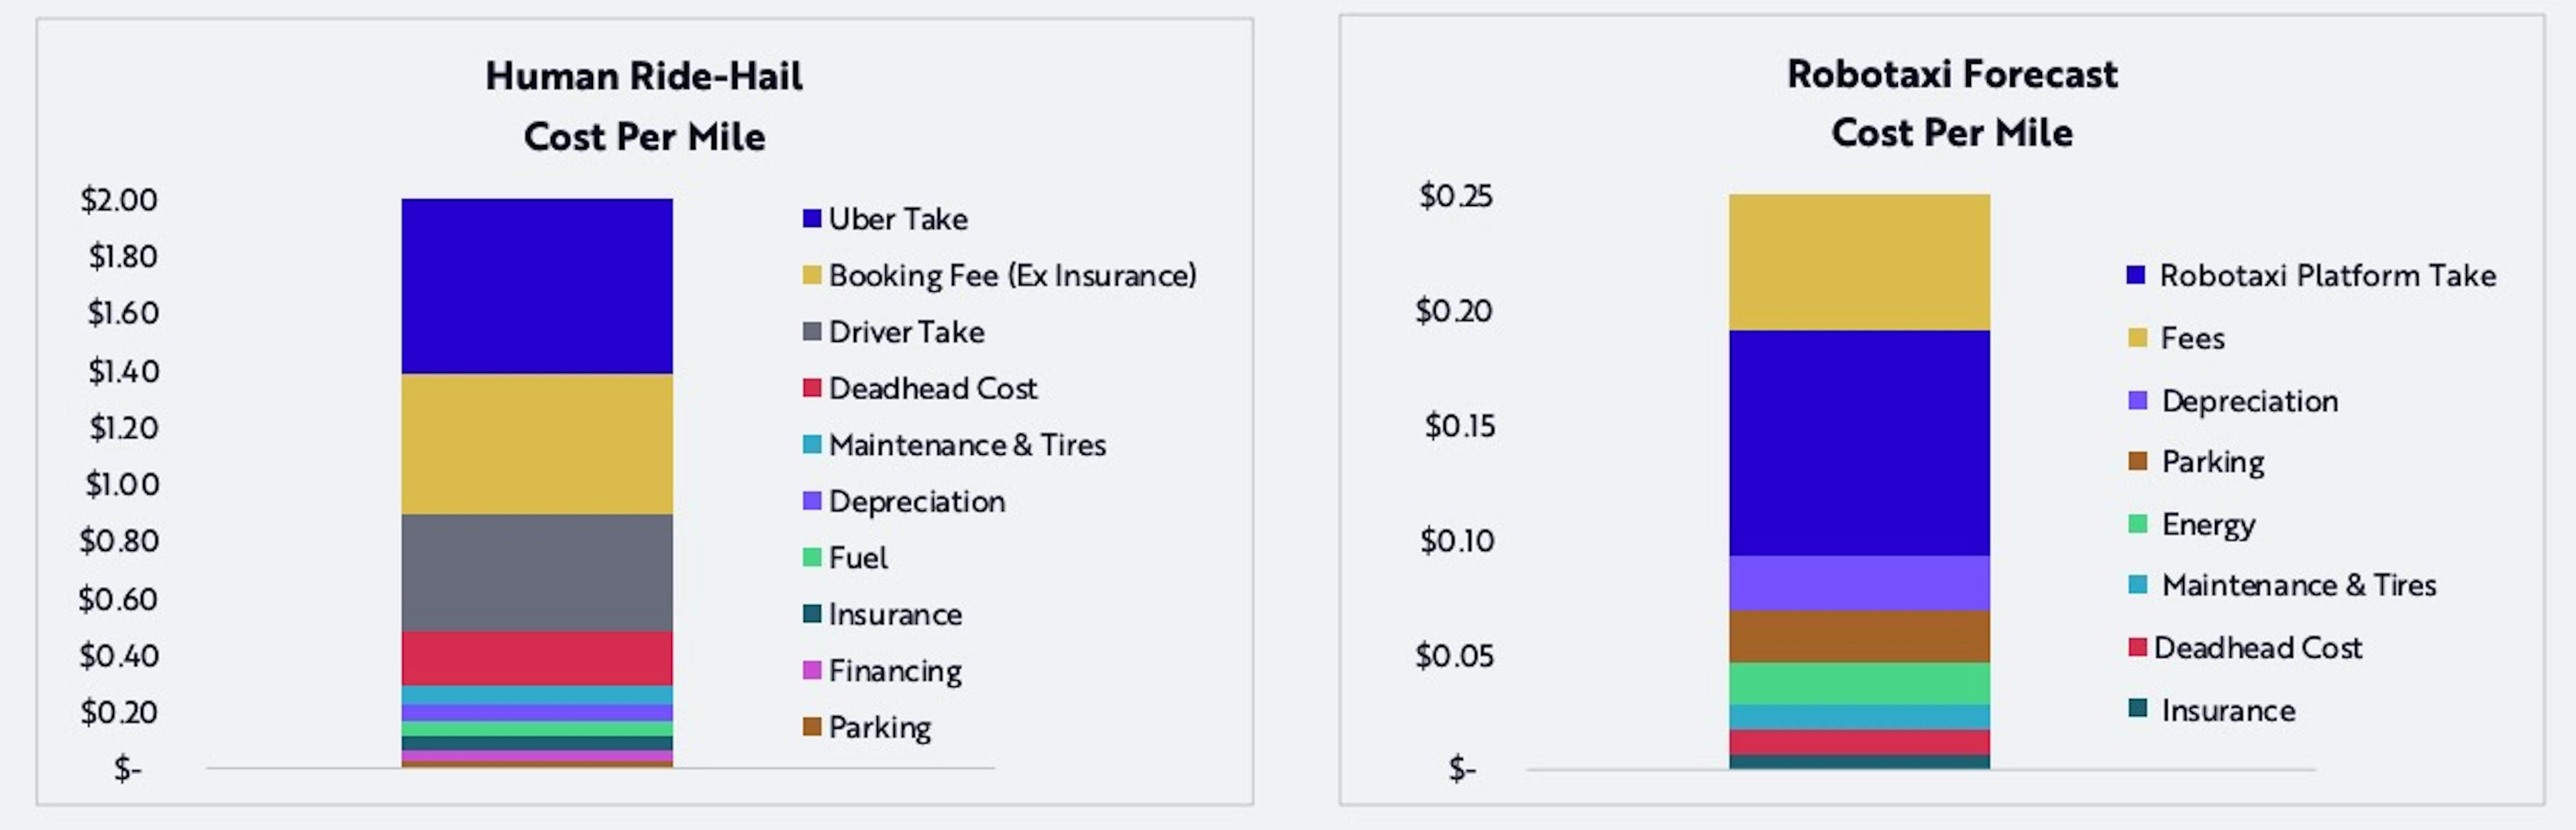Select the gray Driver Take bar segment

click(x=537, y=572)
